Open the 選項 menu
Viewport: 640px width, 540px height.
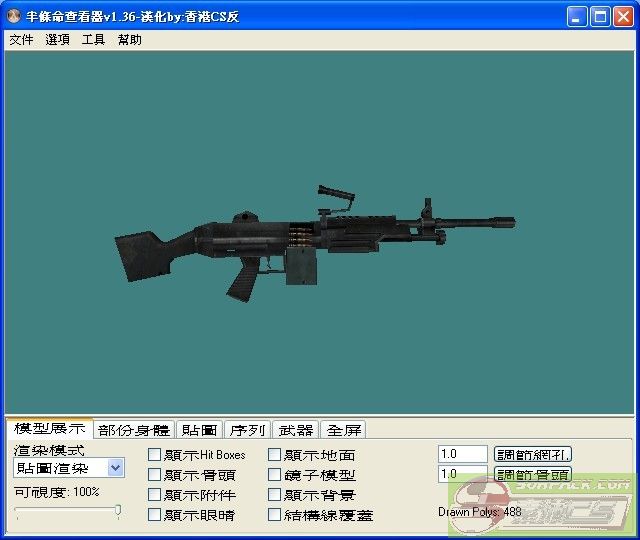pos(57,40)
